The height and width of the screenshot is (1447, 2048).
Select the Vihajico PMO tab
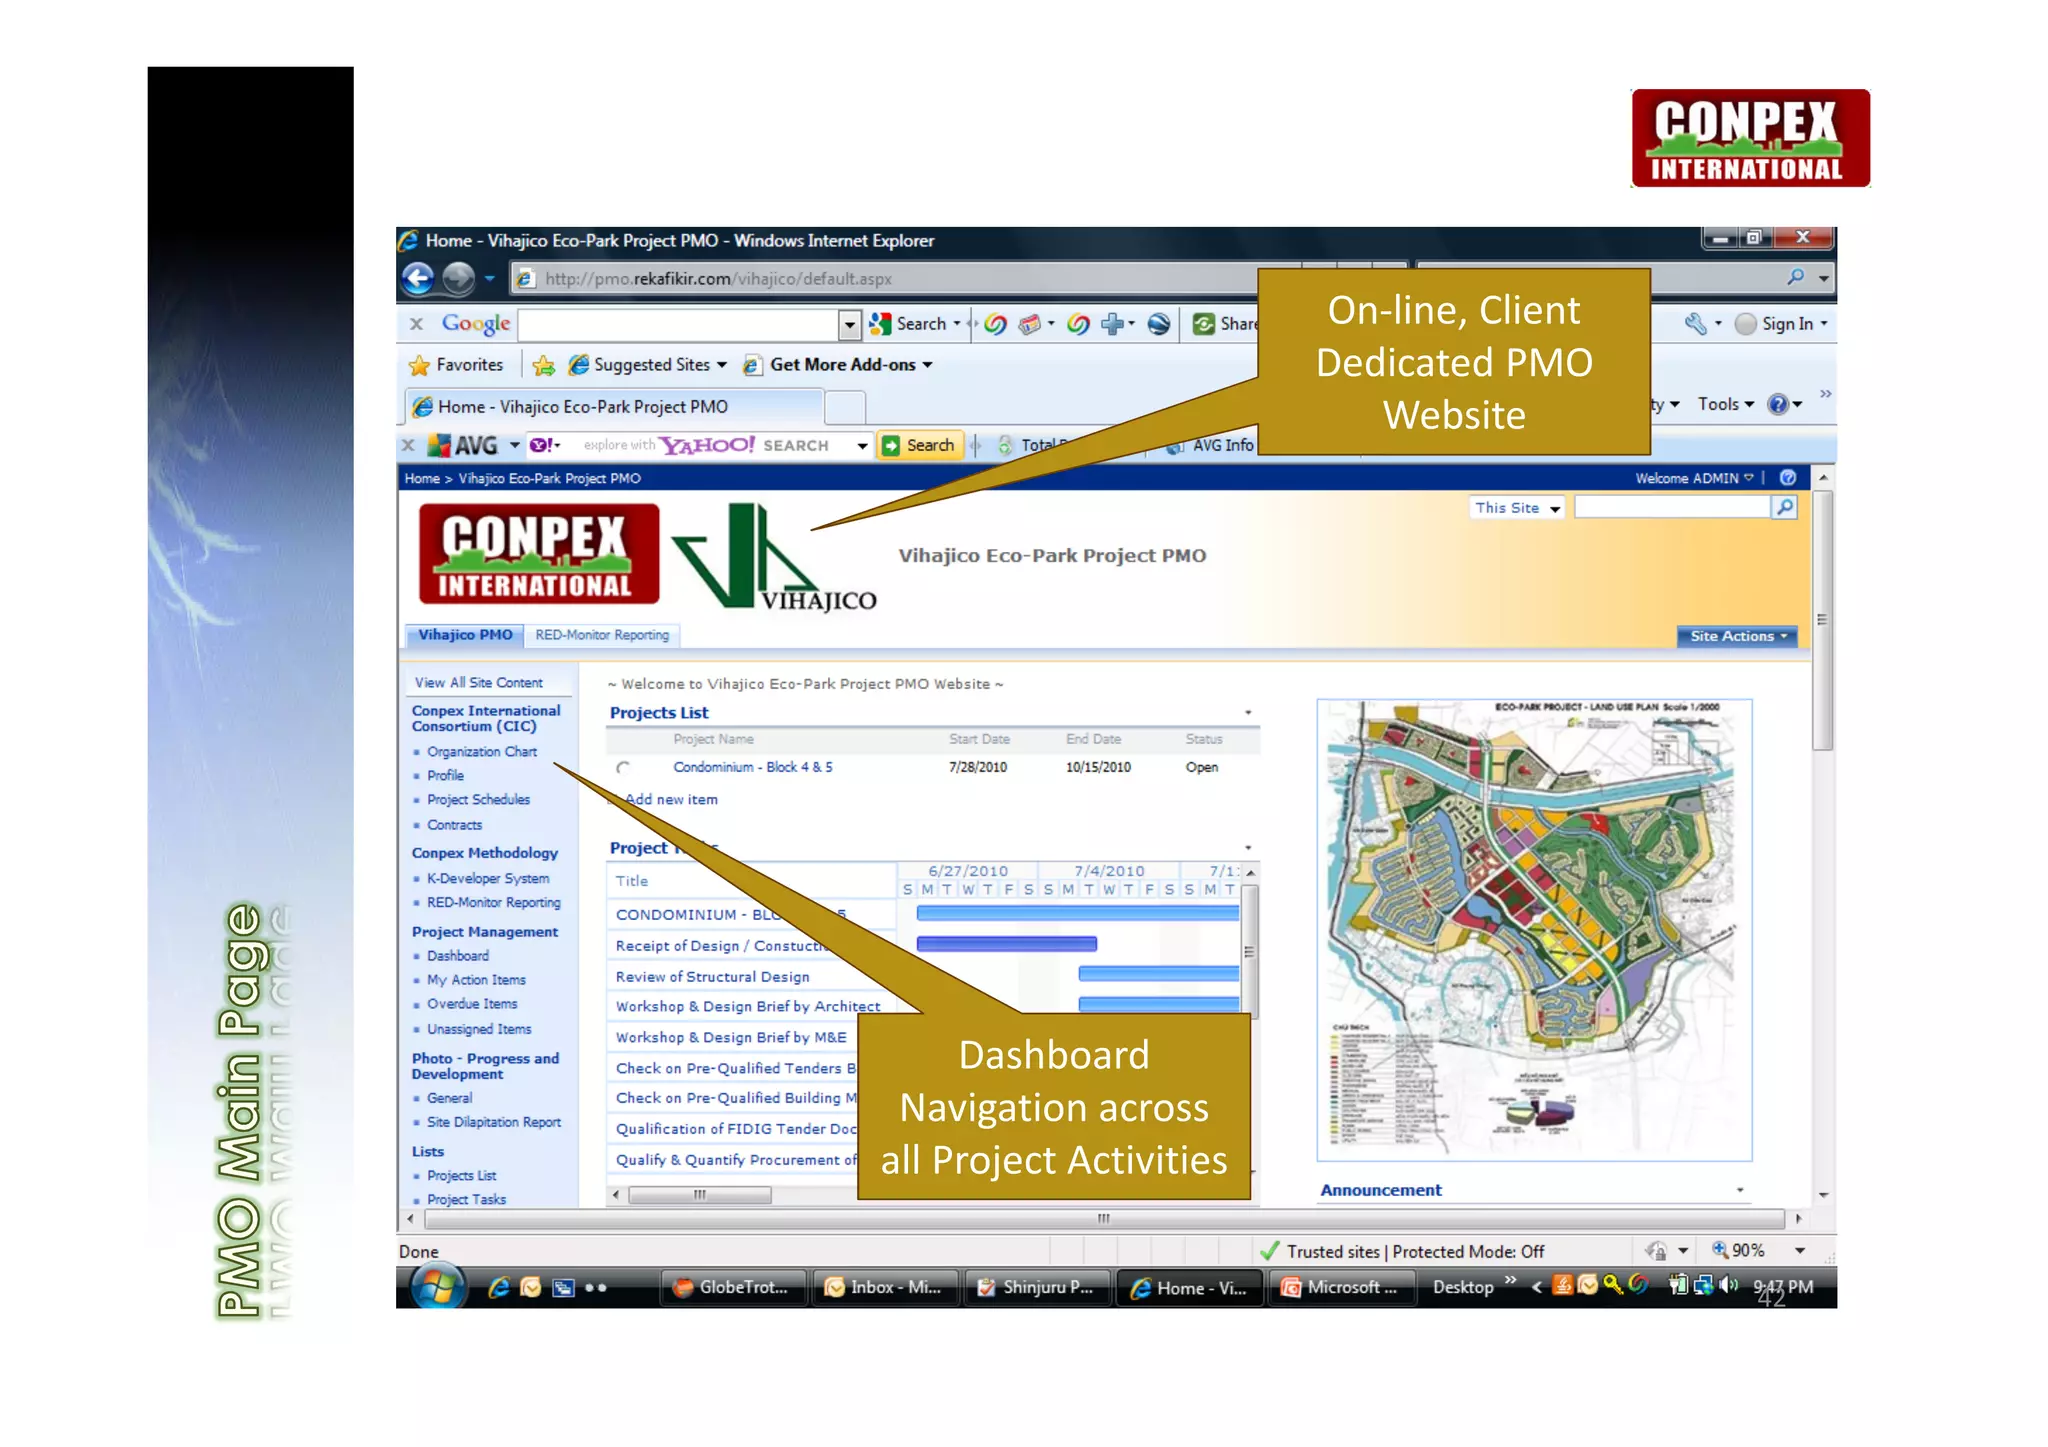click(465, 635)
